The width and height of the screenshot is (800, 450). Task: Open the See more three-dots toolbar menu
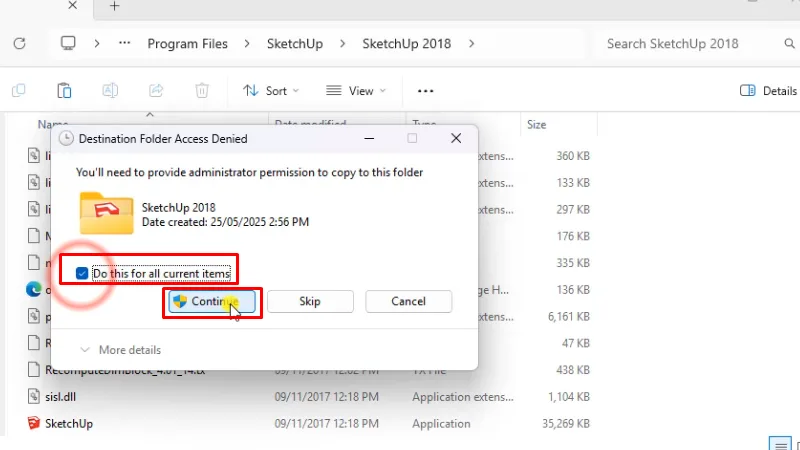[425, 91]
